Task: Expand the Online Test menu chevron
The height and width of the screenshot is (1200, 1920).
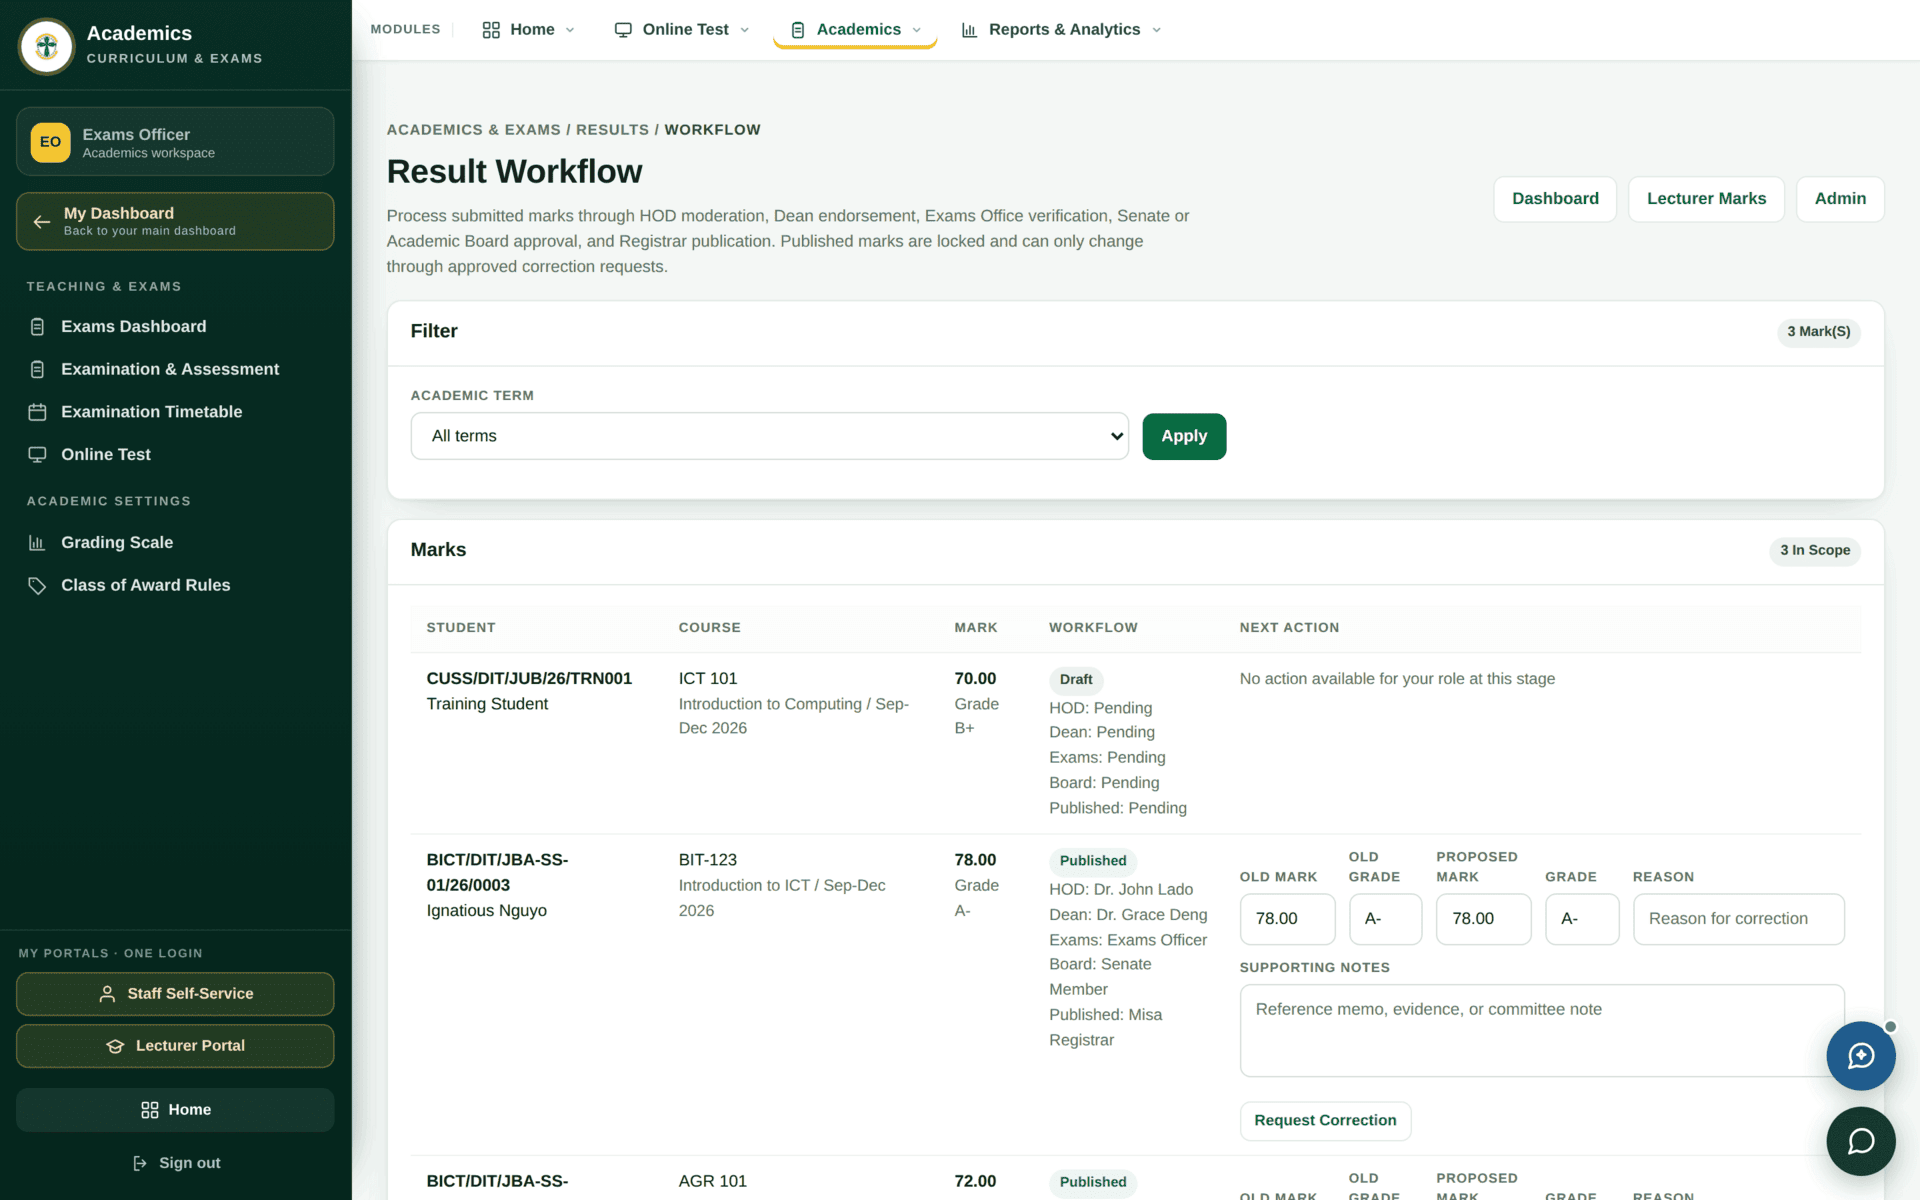Action: pos(744,30)
